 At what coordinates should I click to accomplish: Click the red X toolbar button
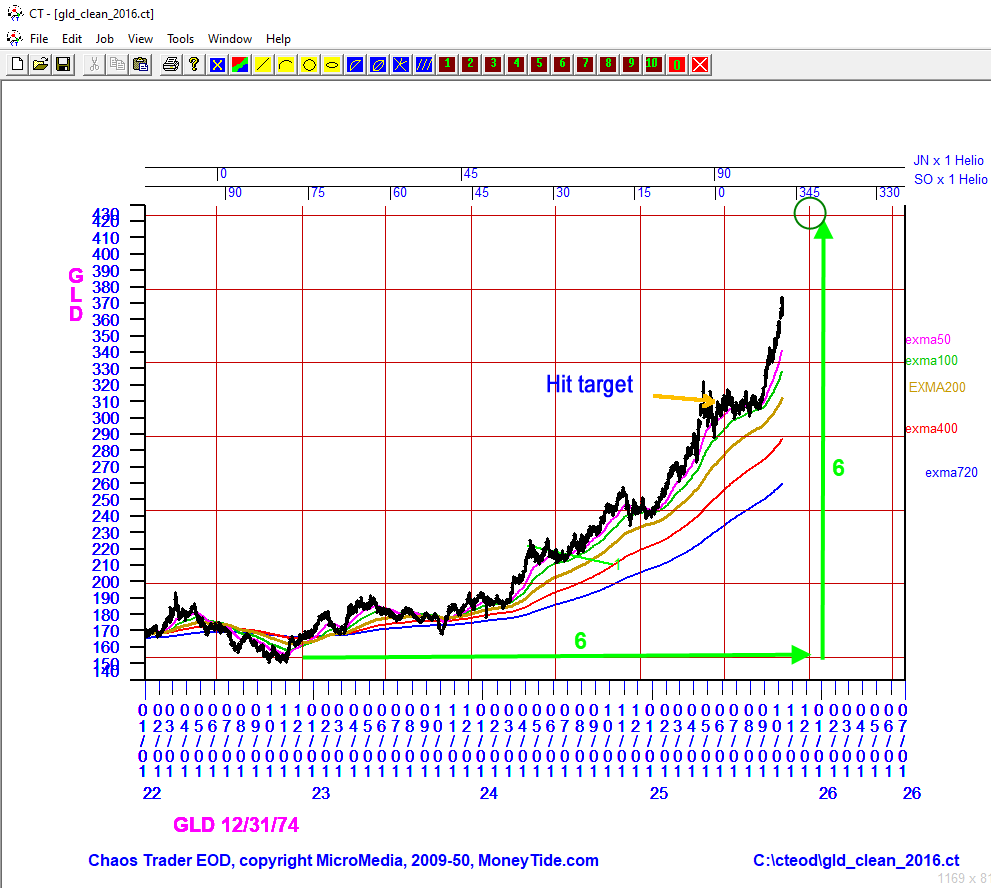(700, 64)
